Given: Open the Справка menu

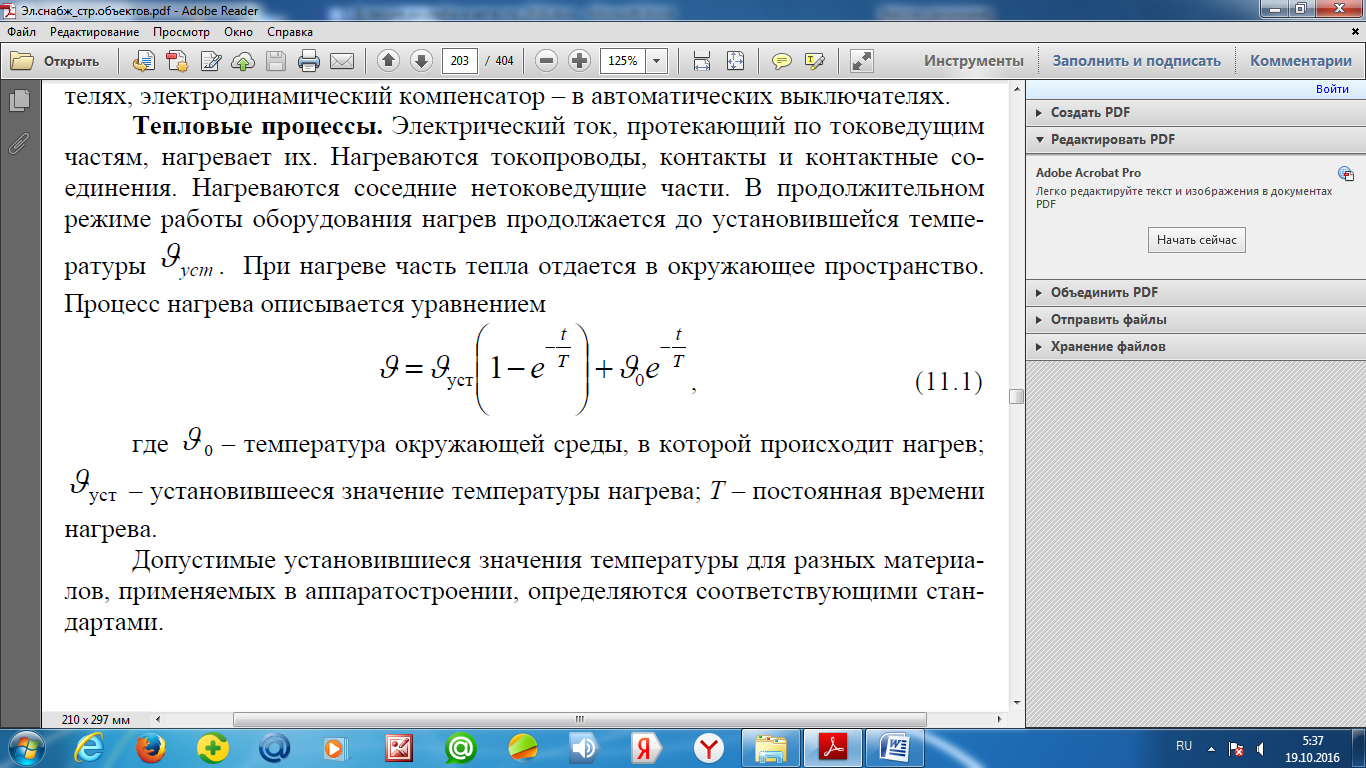Looking at the screenshot, I should point(290,32).
